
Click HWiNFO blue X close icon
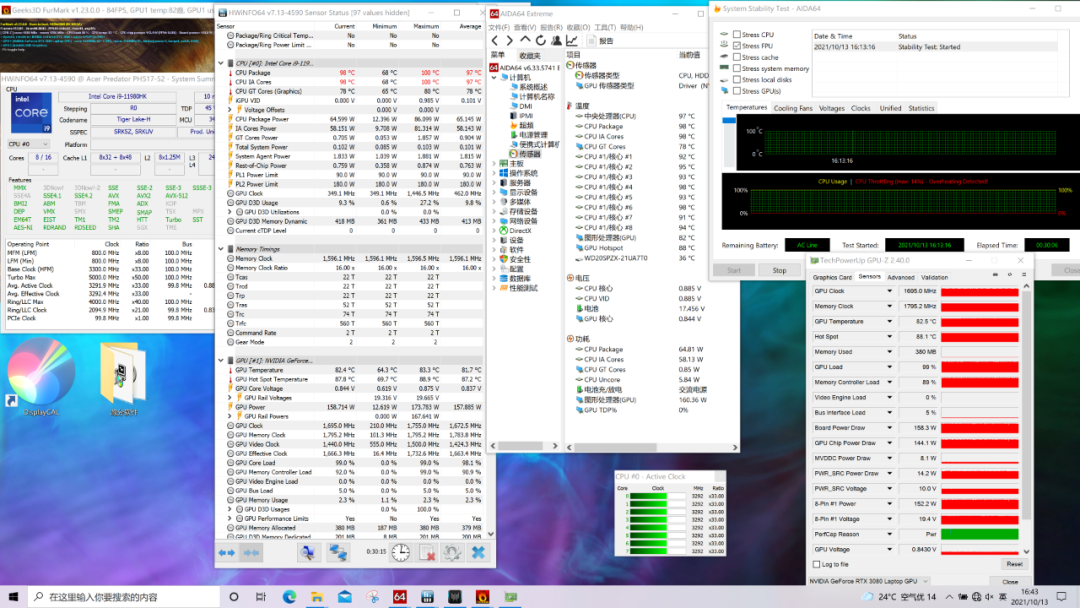click(478, 552)
